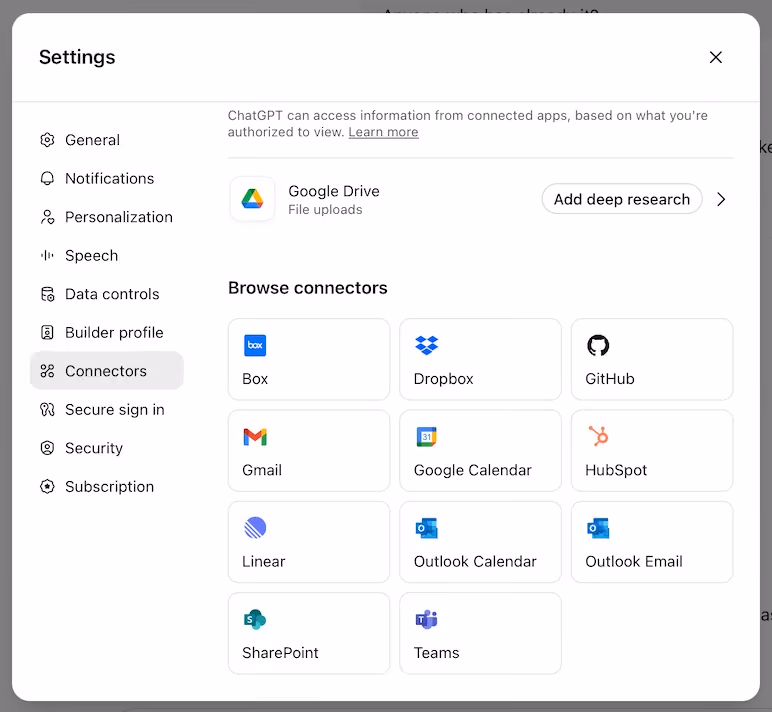Viewport: 772px width, 712px height.
Task: Open the GitHub connector card label
Action: pos(610,379)
